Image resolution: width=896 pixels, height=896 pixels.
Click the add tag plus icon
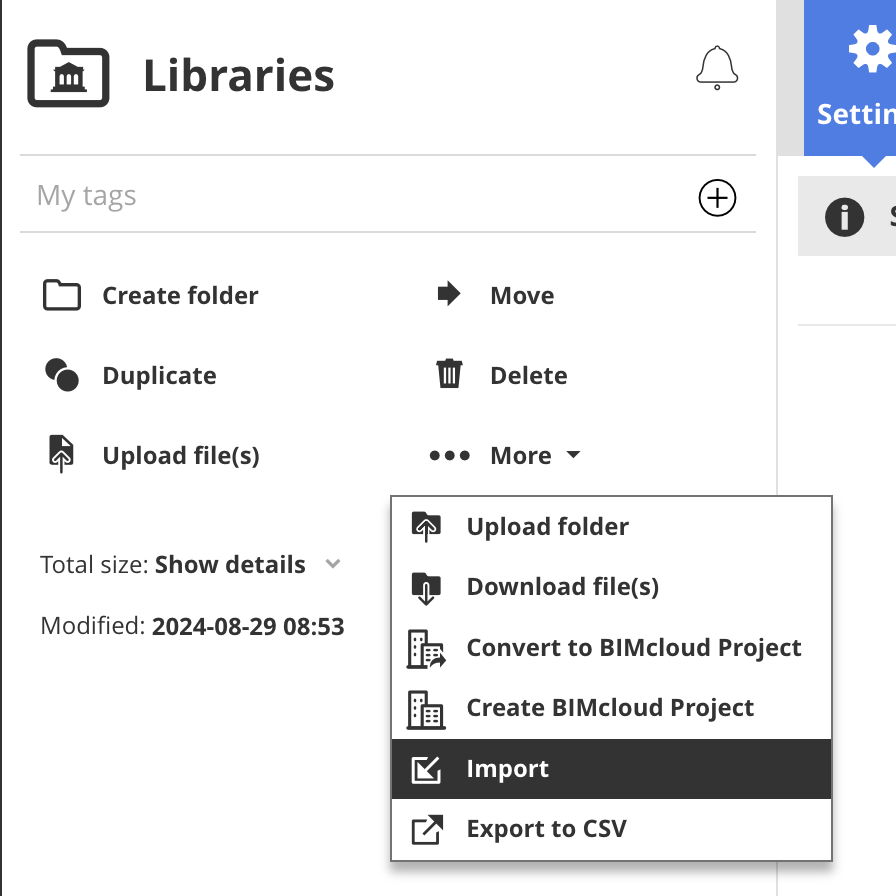(x=716, y=198)
